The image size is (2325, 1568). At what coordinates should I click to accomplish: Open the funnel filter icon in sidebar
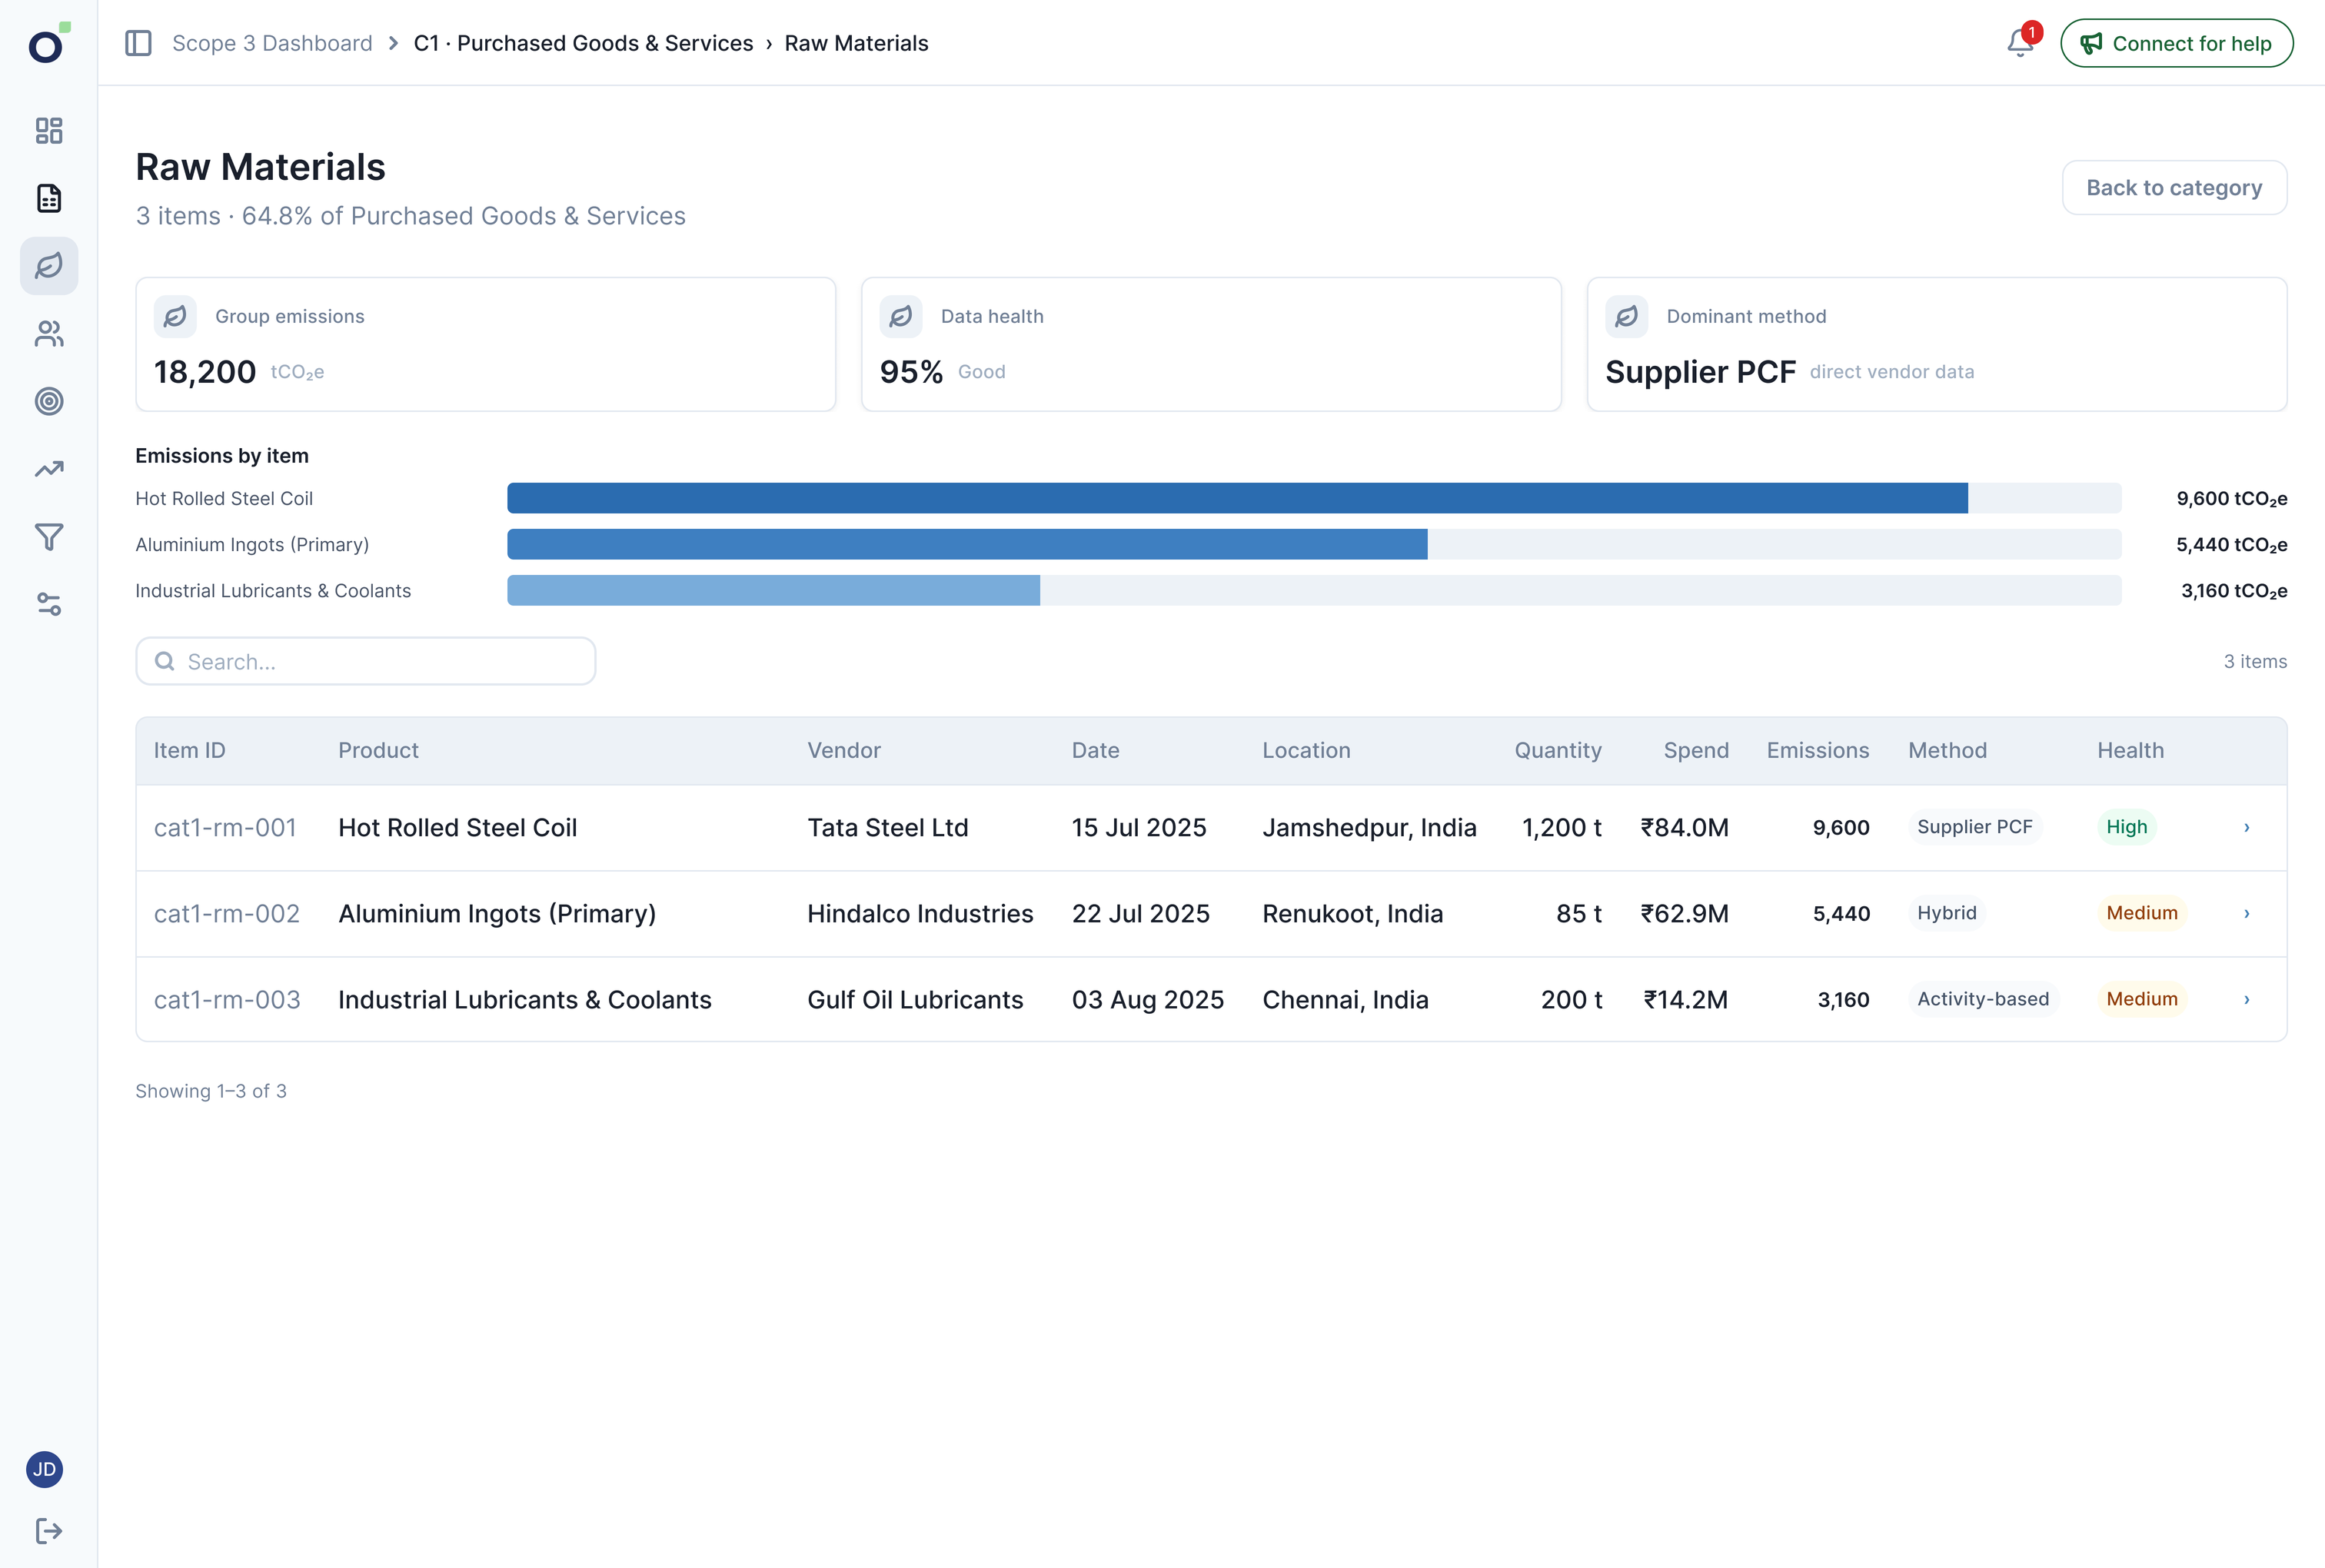(48, 537)
